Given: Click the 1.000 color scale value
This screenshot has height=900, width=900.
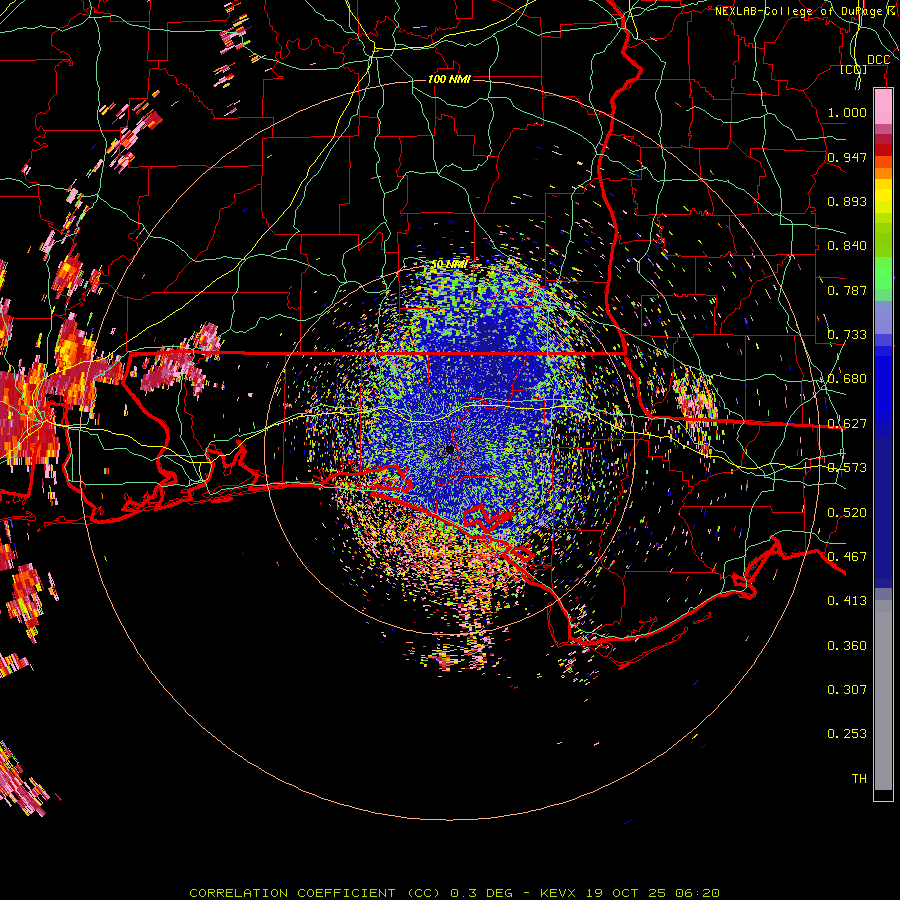Looking at the screenshot, I should pyautogui.click(x=847, y=112).
